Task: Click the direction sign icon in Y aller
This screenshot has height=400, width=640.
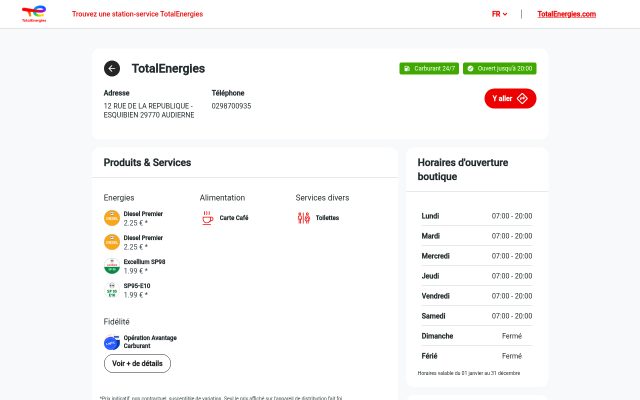Action: [522, 98]
